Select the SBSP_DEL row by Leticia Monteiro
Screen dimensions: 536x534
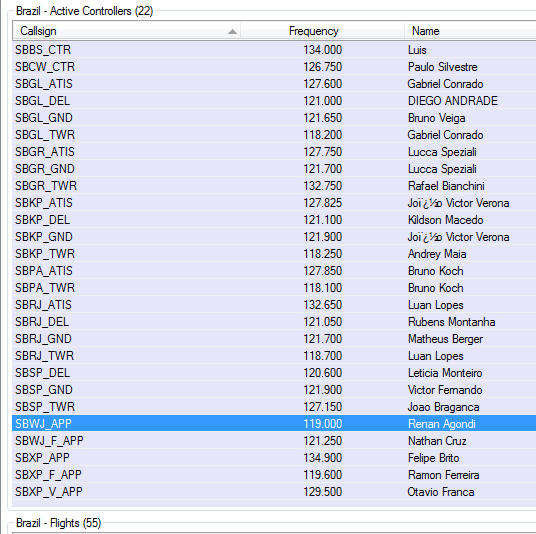pos(274,373)
